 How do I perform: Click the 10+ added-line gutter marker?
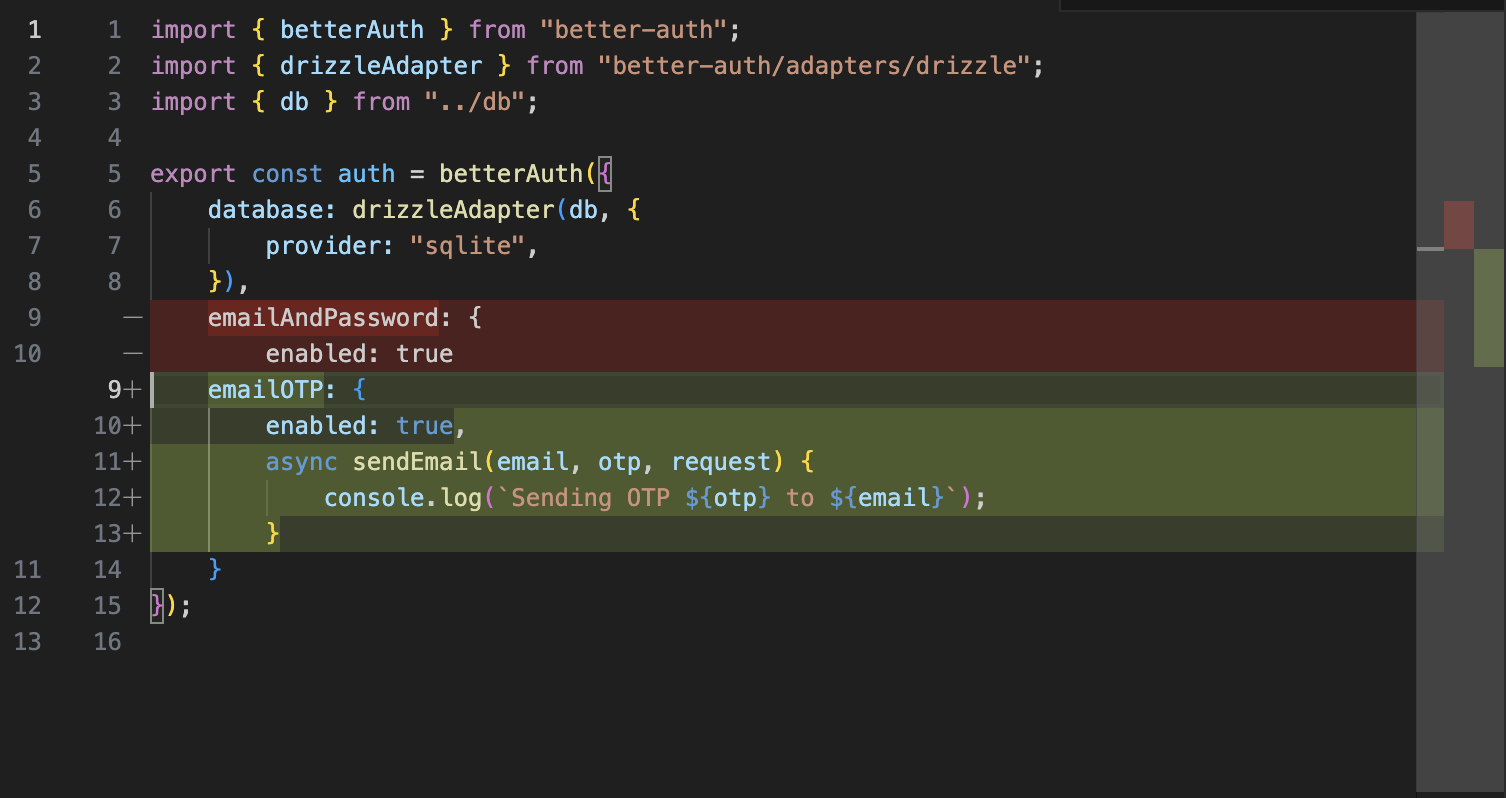tap(118, 426)
